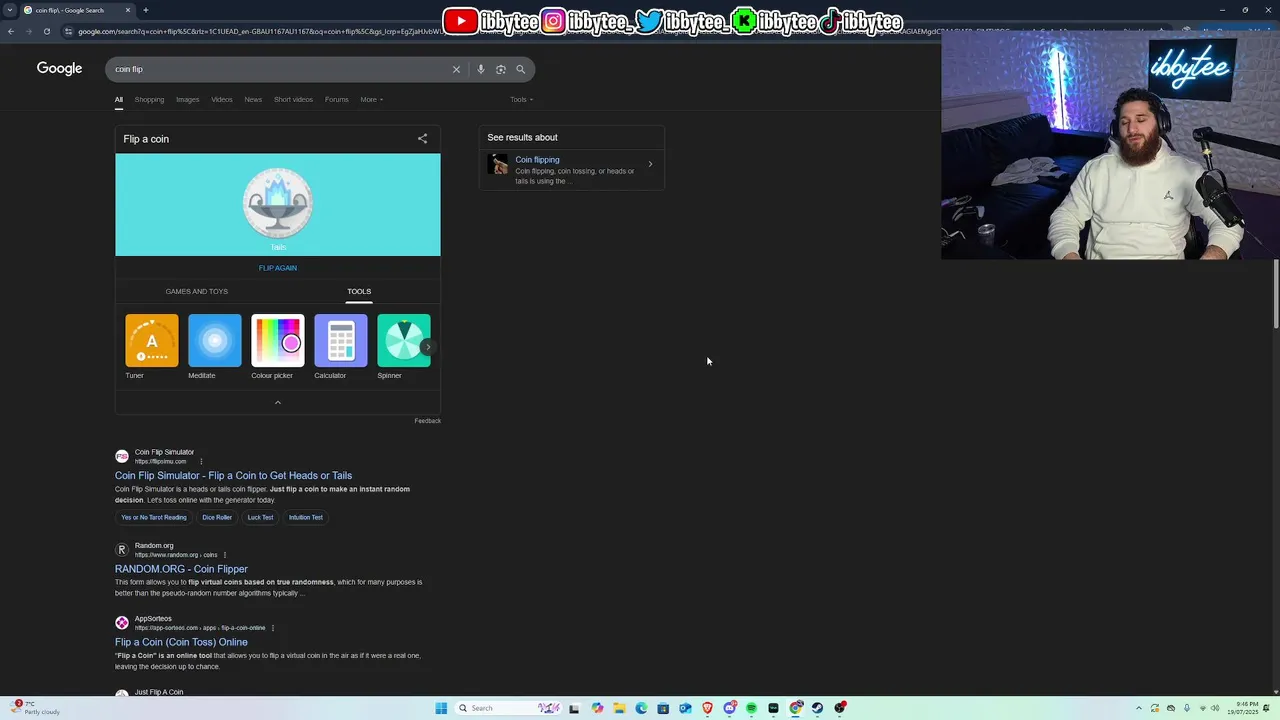Open the Shopping results tab

tap(149, 99)
